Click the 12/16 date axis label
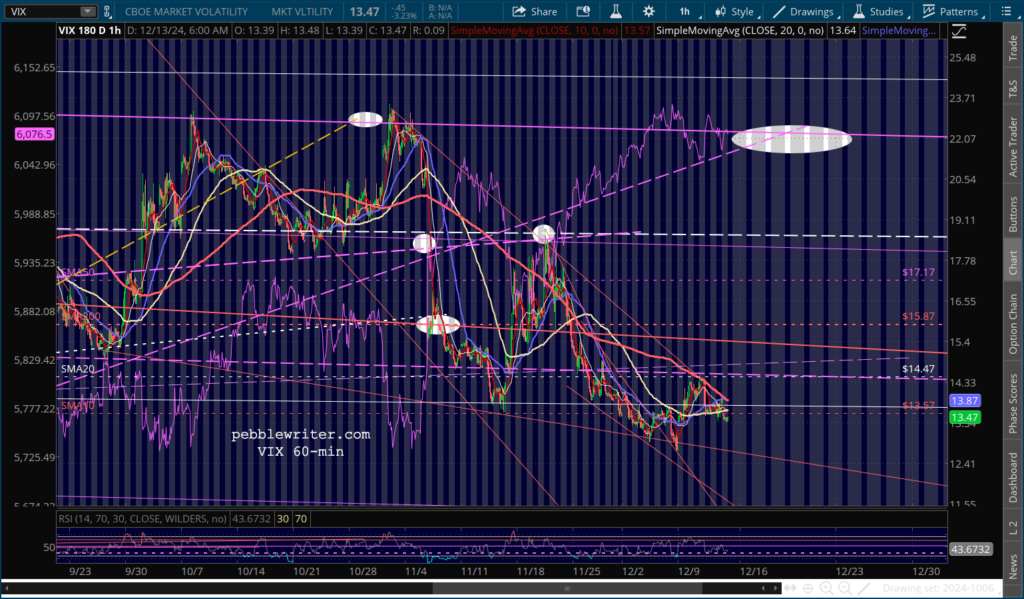This screenshot has height=599, width=1024. [753, 570]
